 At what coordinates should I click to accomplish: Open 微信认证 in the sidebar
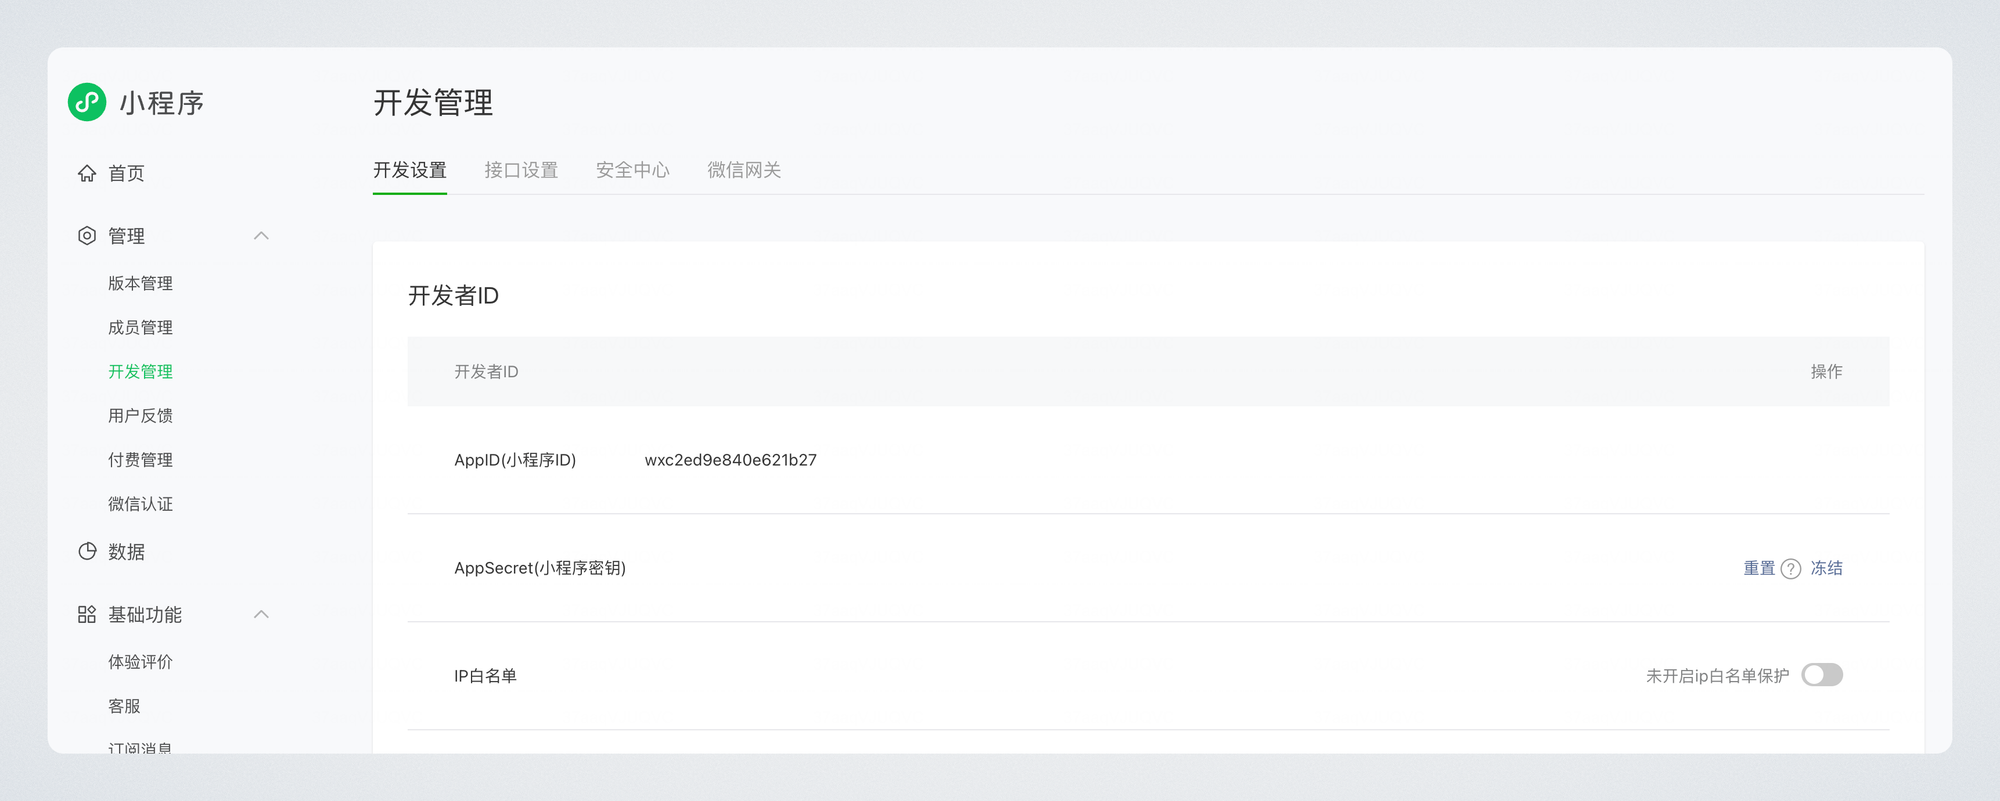[140, 504]
